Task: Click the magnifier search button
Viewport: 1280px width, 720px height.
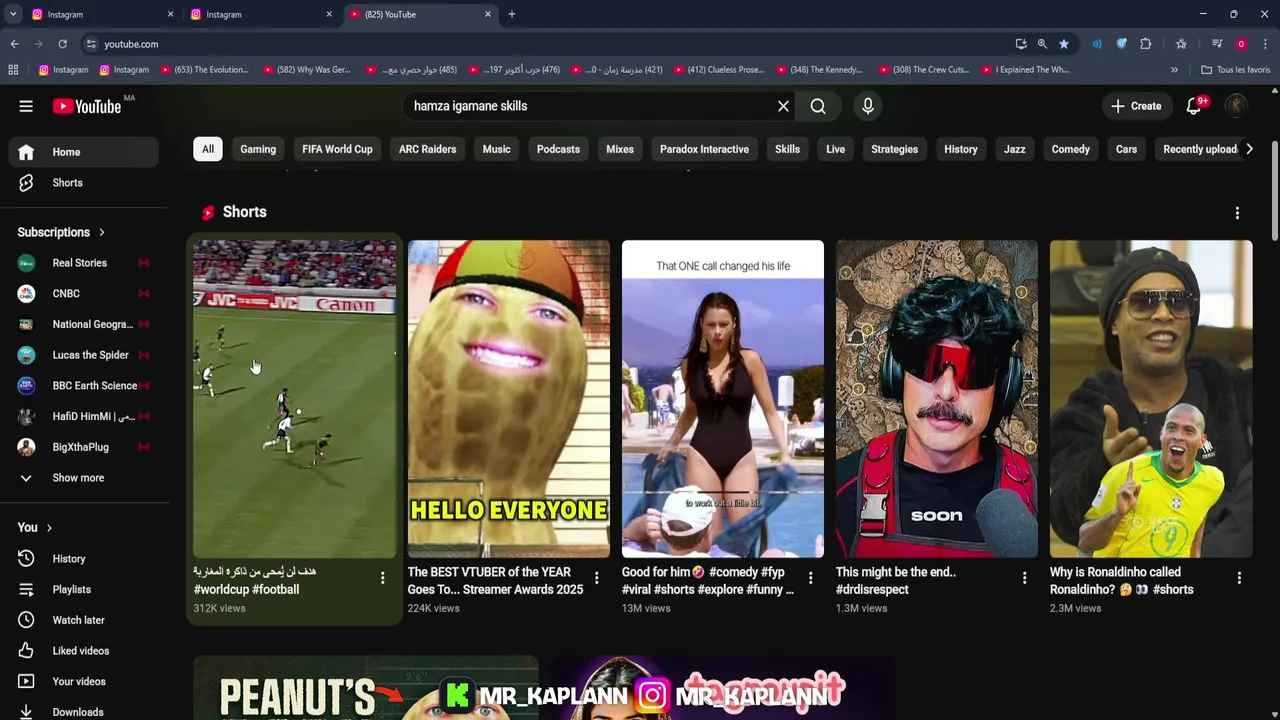Action: tap(818, 106)
